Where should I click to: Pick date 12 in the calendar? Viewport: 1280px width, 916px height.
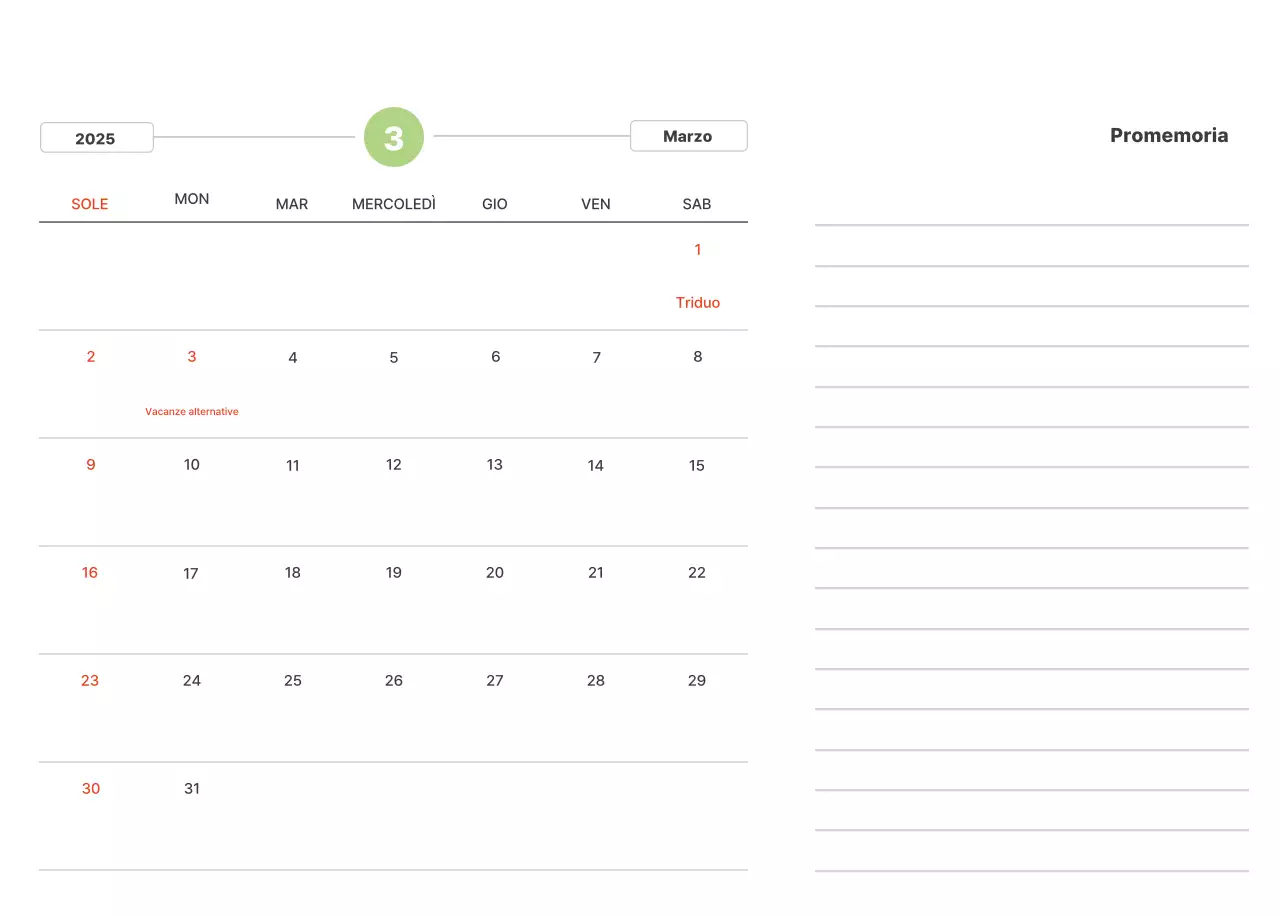pyautogui.click(x=394, y=465)
